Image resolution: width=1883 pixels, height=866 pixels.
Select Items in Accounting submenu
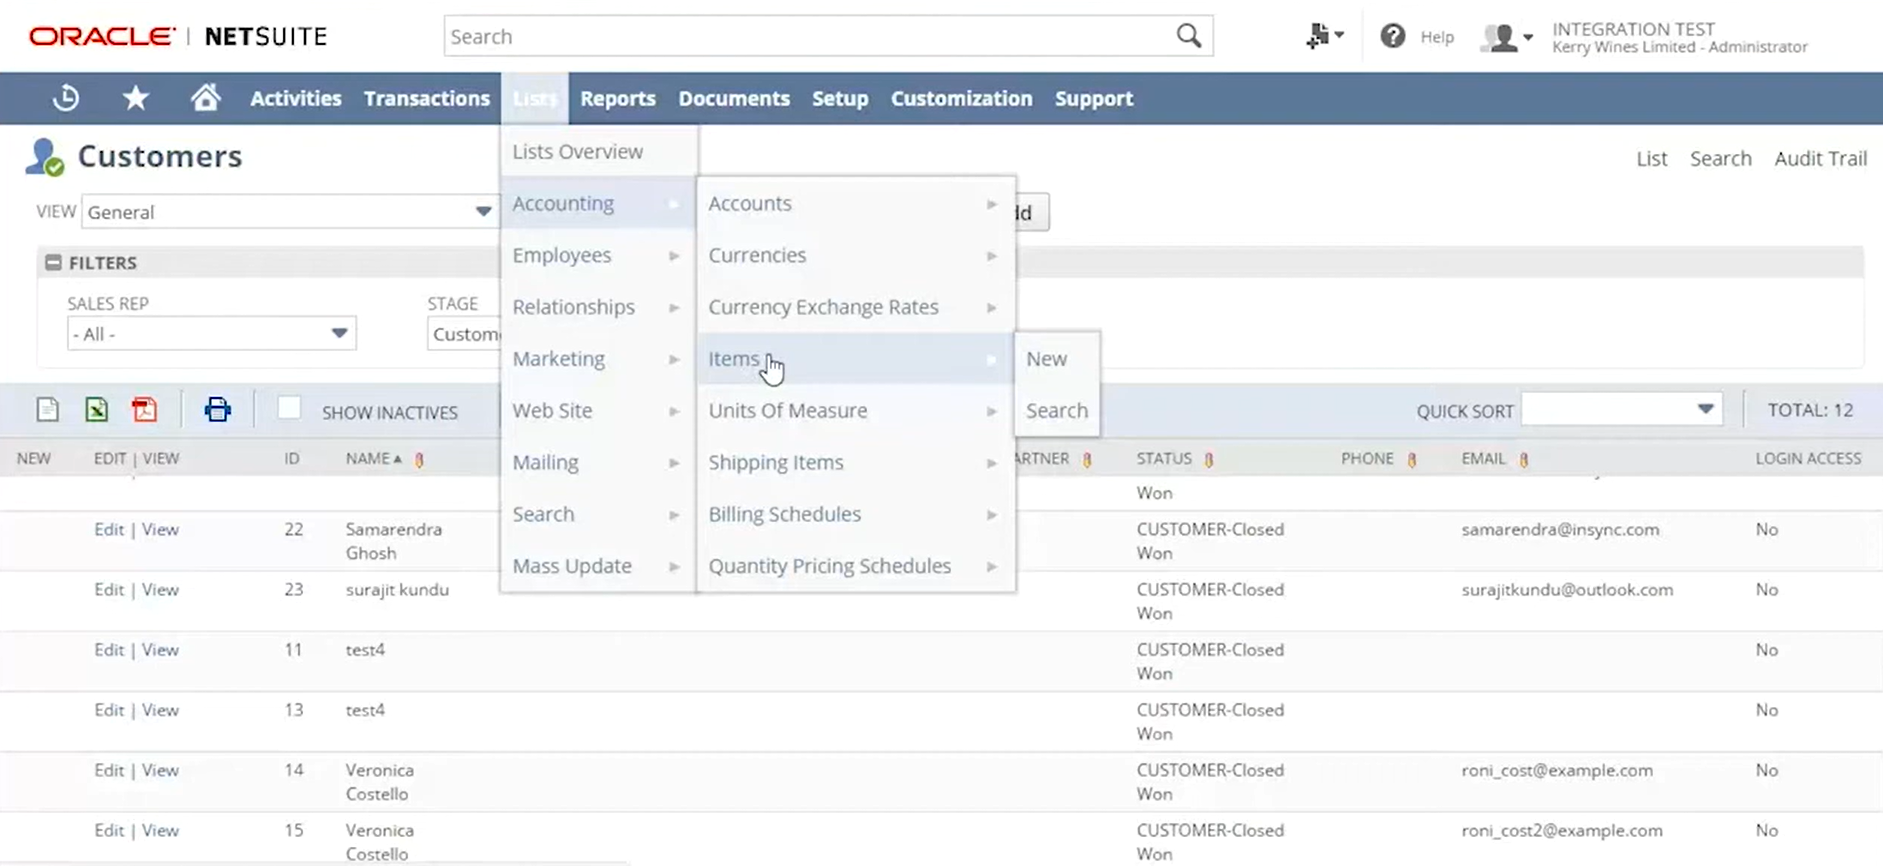(x=855, y=358)
